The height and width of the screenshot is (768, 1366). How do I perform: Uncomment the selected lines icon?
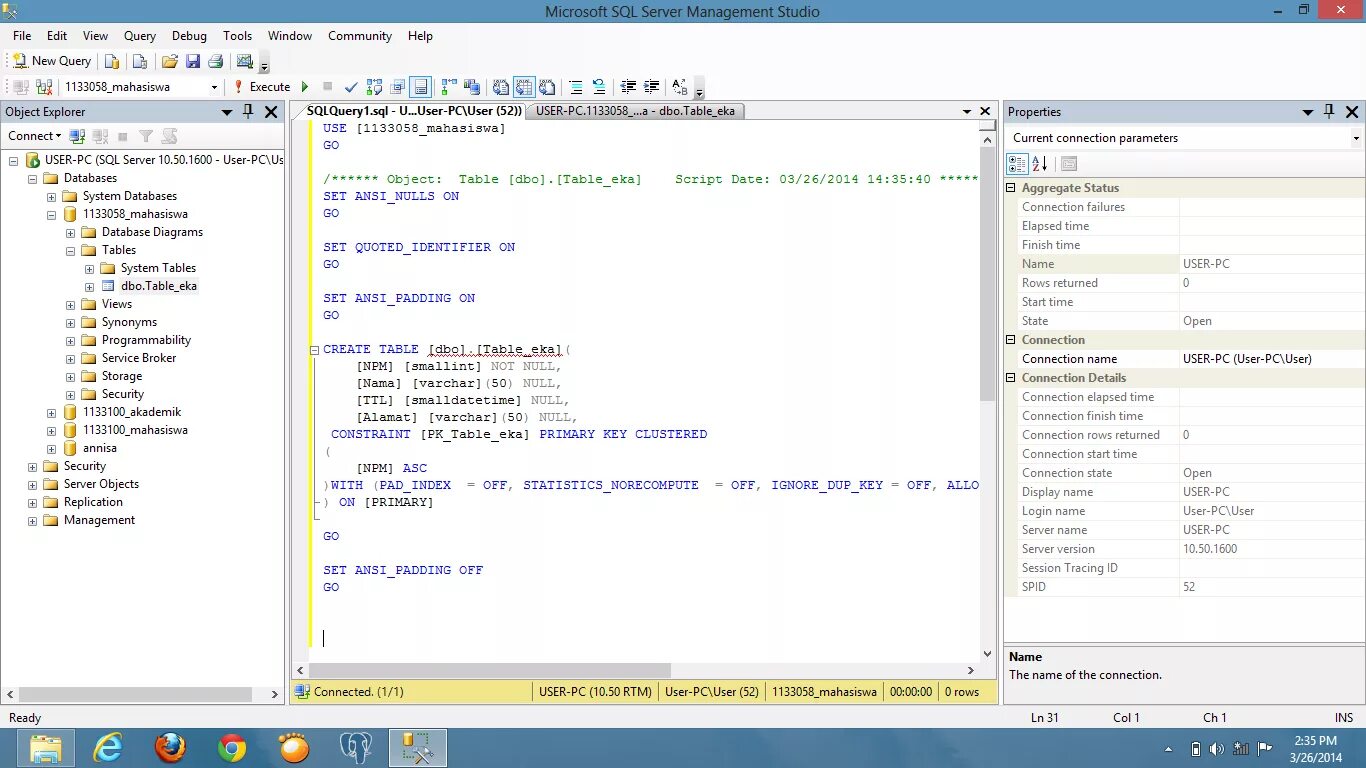tap(599, 87)
